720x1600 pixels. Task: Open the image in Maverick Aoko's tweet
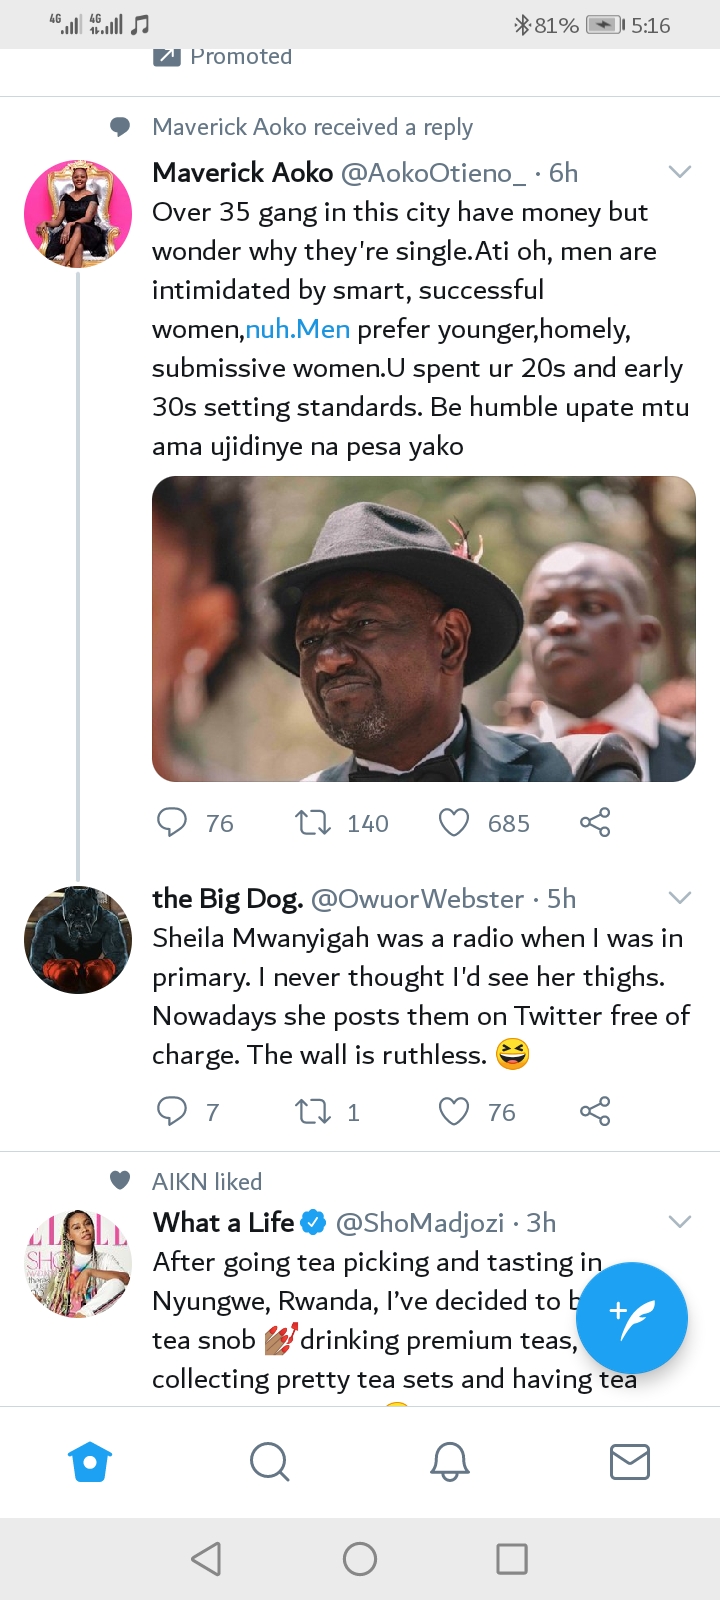click(x=423, y=628)
